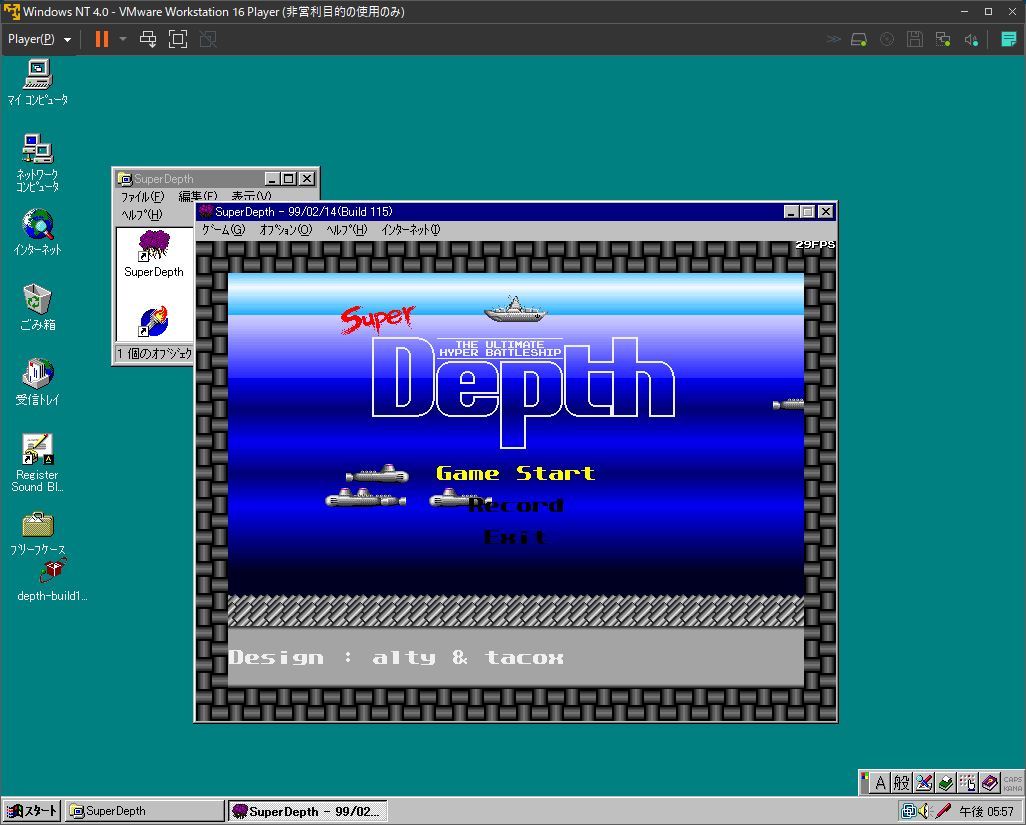Viewport: 1026px width, 825px height.
Task: Select the Register Sound Bl... desktop shortcut
Action: coord(37,463)
